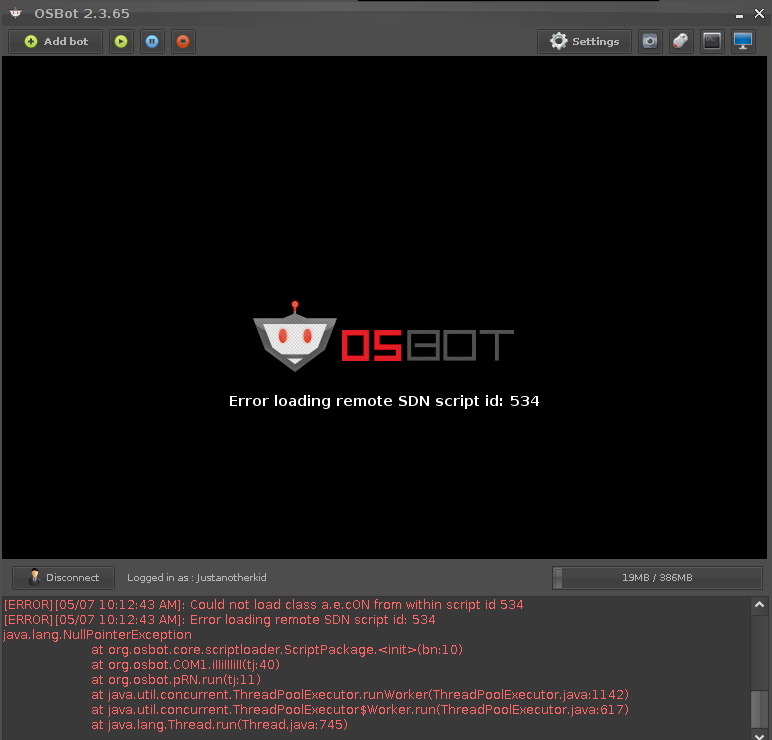
Task: Click the 19MB / 386MB memory bar
Action: pos(657,578)
